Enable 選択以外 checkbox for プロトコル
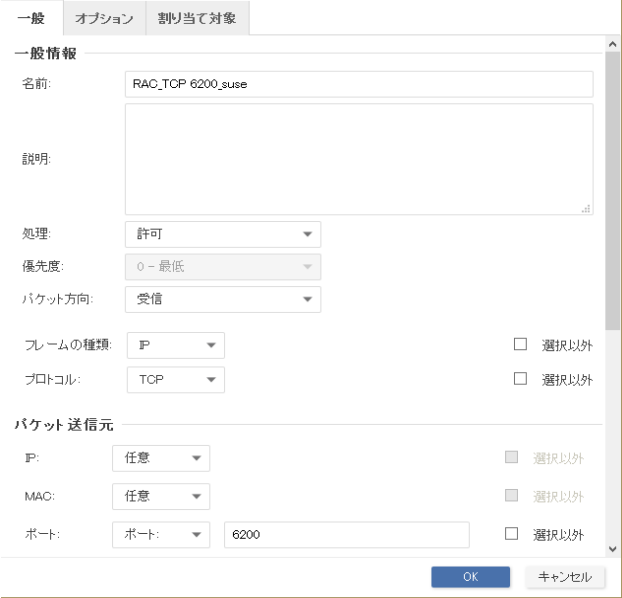The image size is (622, 598). pyautogui.click(x=519, y=379)
